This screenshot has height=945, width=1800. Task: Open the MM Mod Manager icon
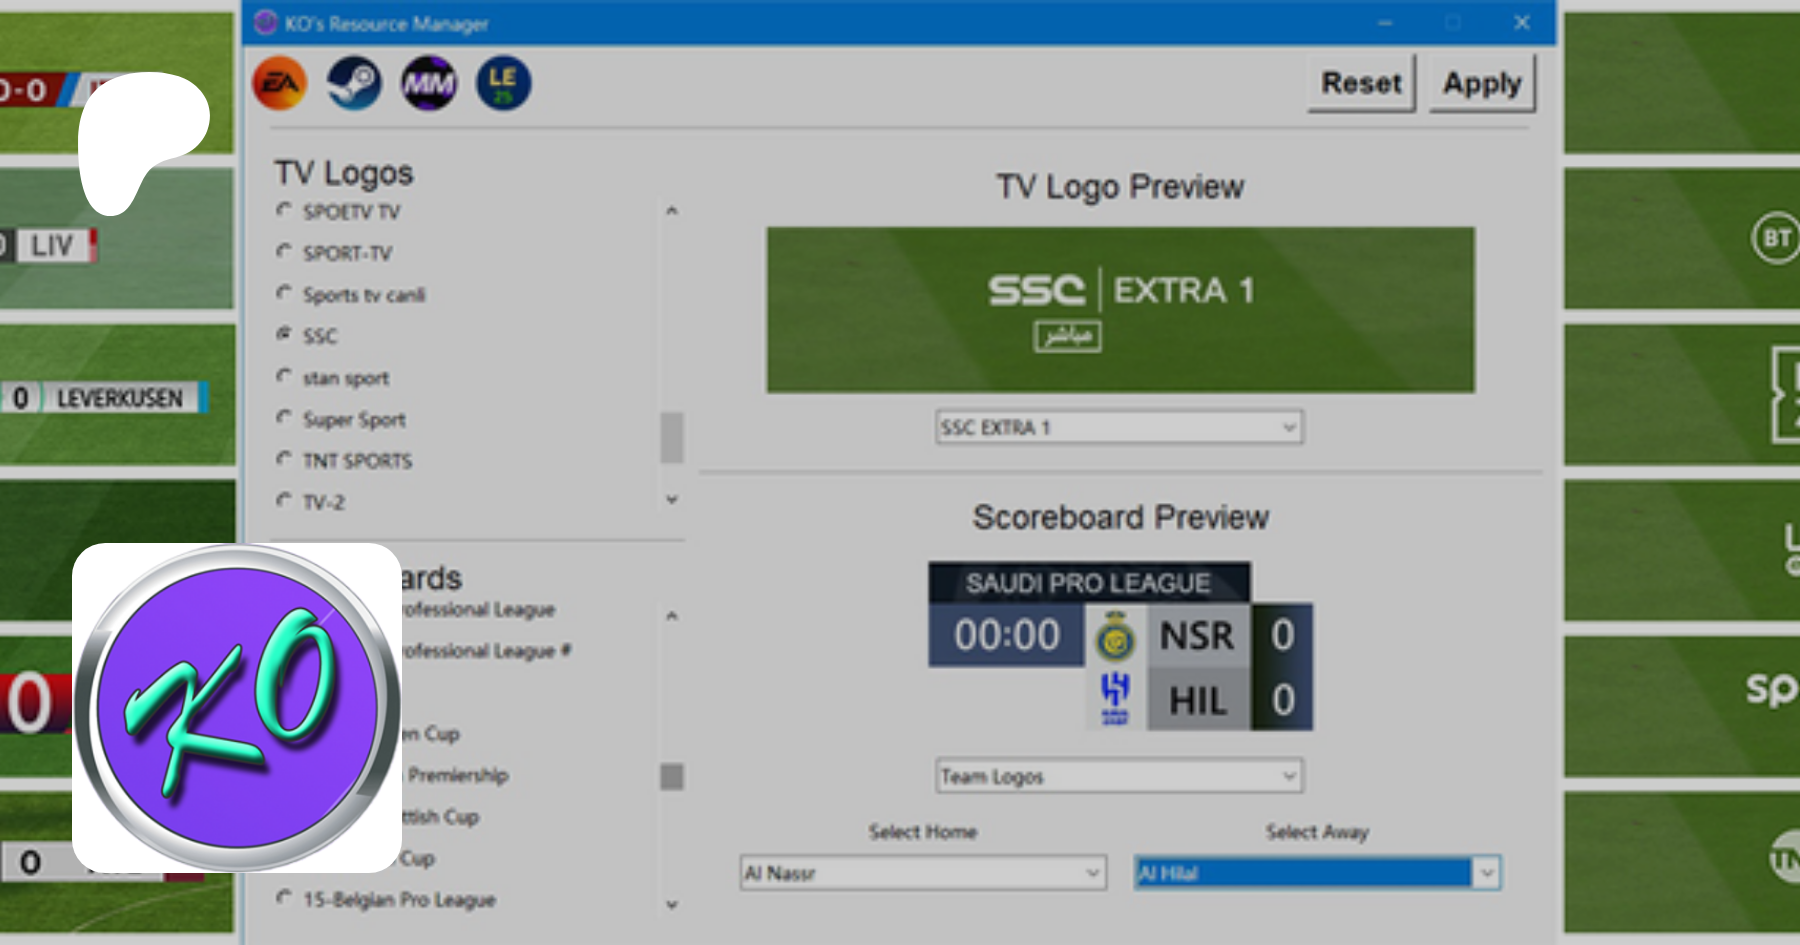(429, 84)
